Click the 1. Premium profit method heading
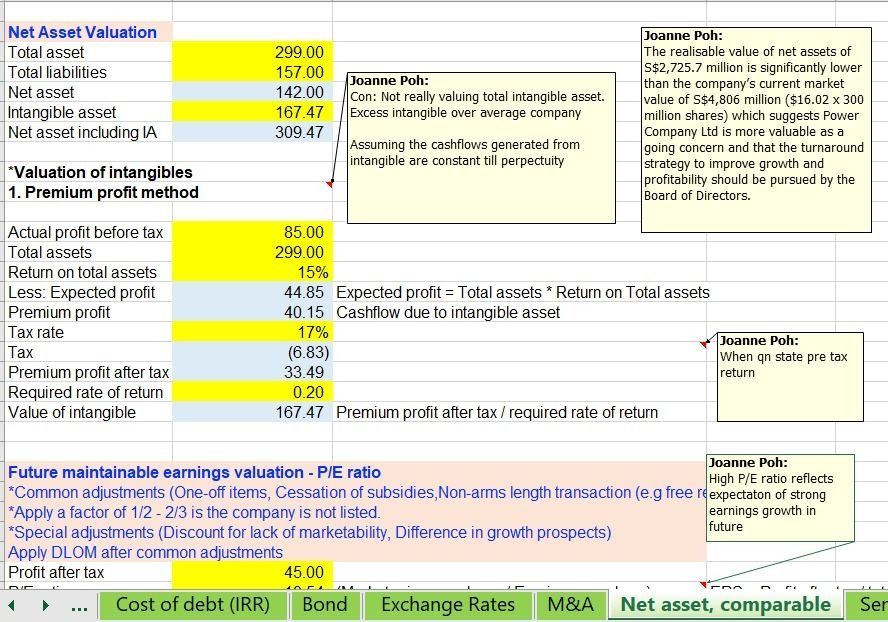Viewport: 888px width, 622px height. coord(103,193)
